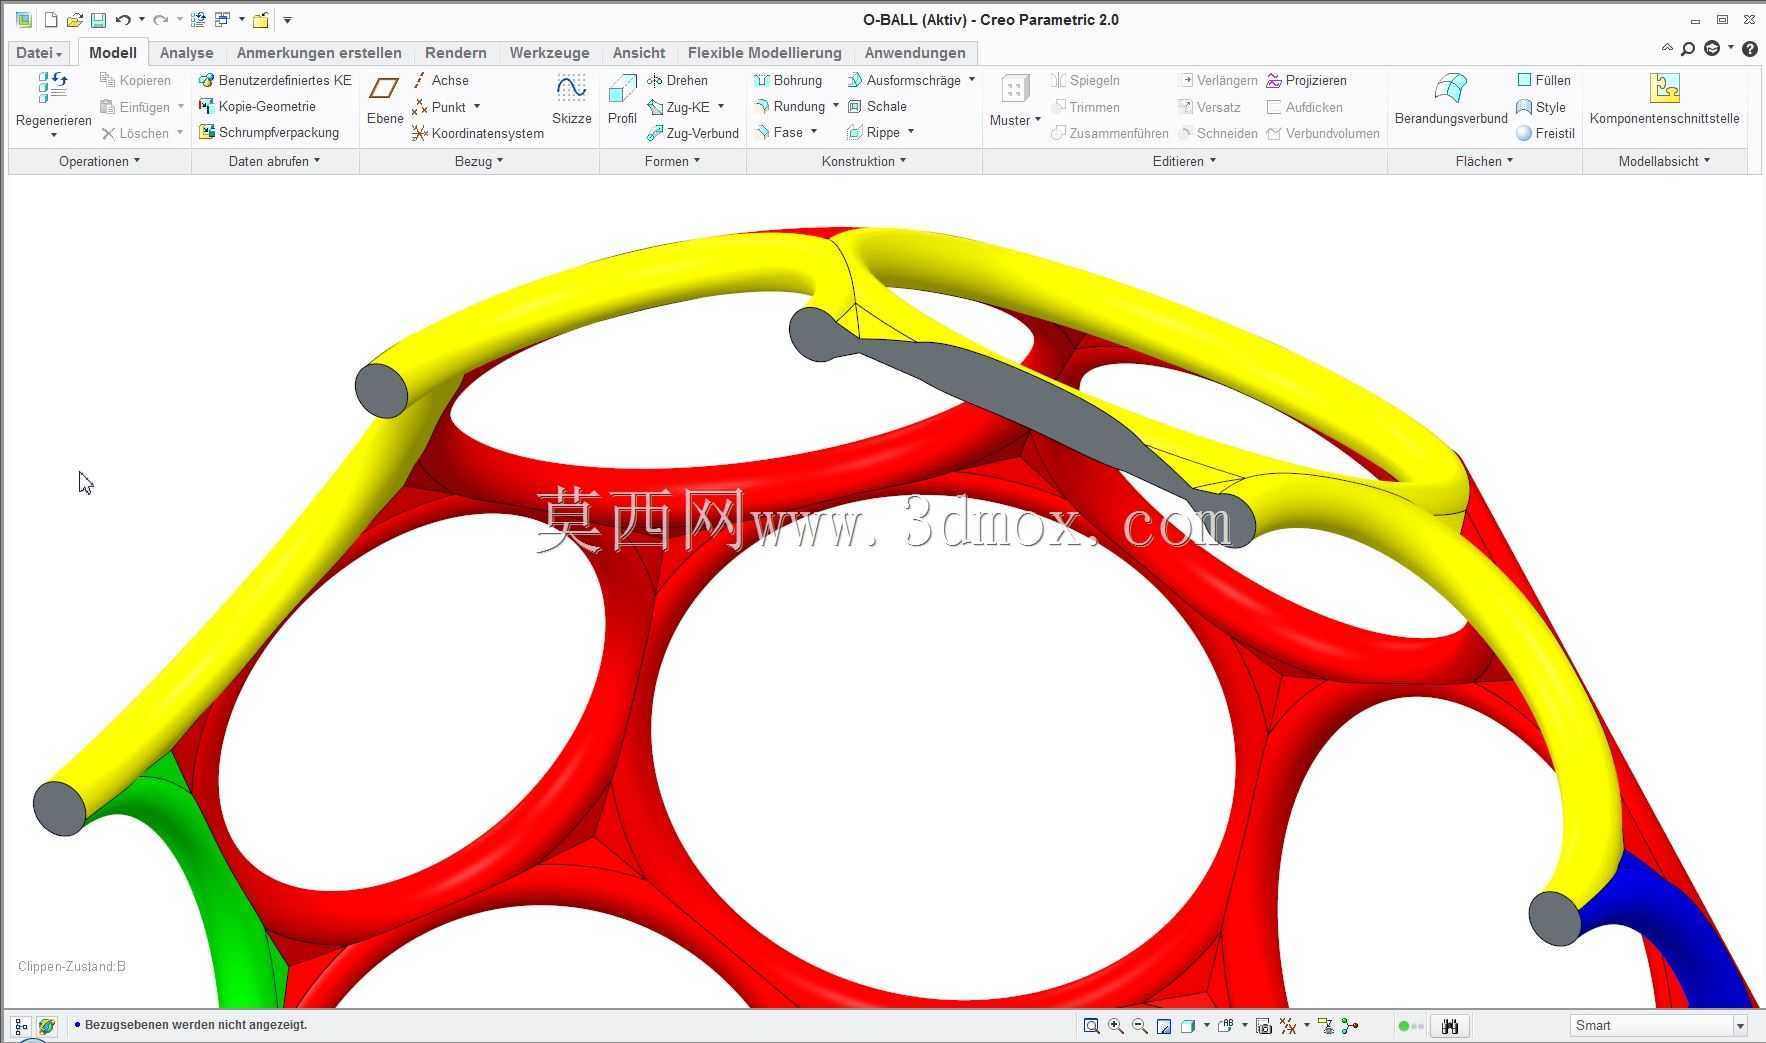1766x1043 pixels.
Task: Switch to the Analyse tab
Action: coord(186,53)
